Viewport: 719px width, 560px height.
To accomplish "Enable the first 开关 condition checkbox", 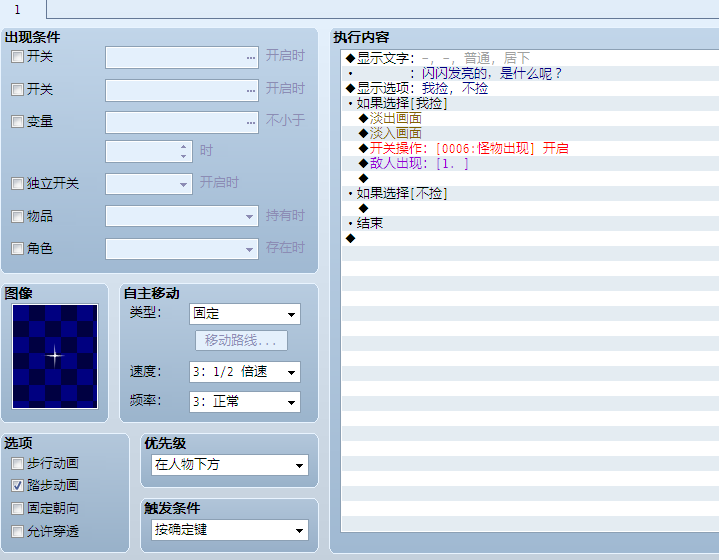I will [17, 57].
